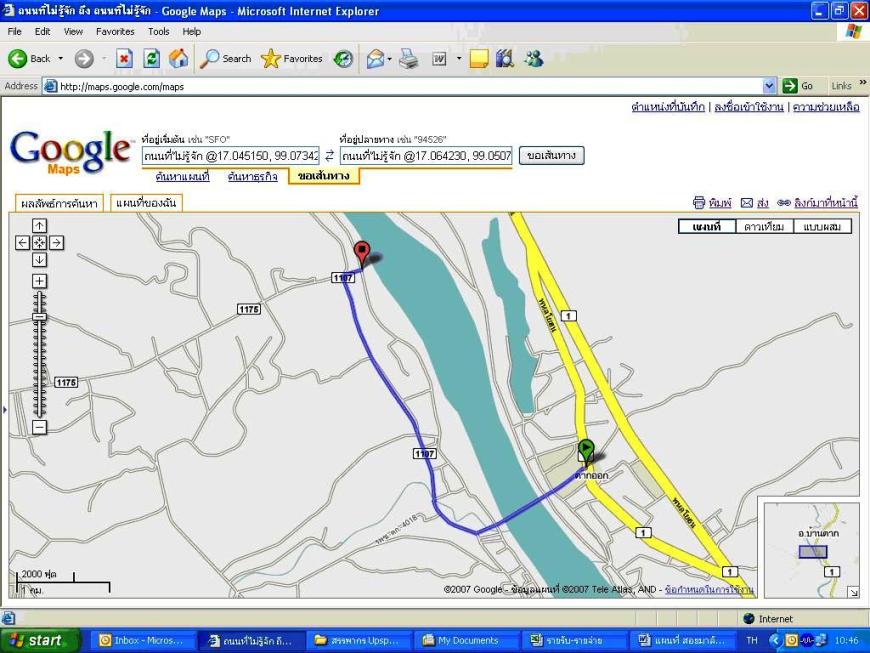The height and width of the screenshot is (653, 870).
Task: Open the address bar URL dropdown
Action: pos(769,87)
